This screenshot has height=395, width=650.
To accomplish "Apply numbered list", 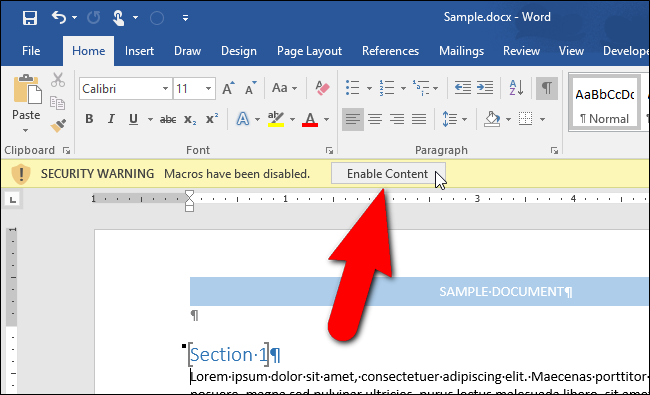I will tap(387, 88).
